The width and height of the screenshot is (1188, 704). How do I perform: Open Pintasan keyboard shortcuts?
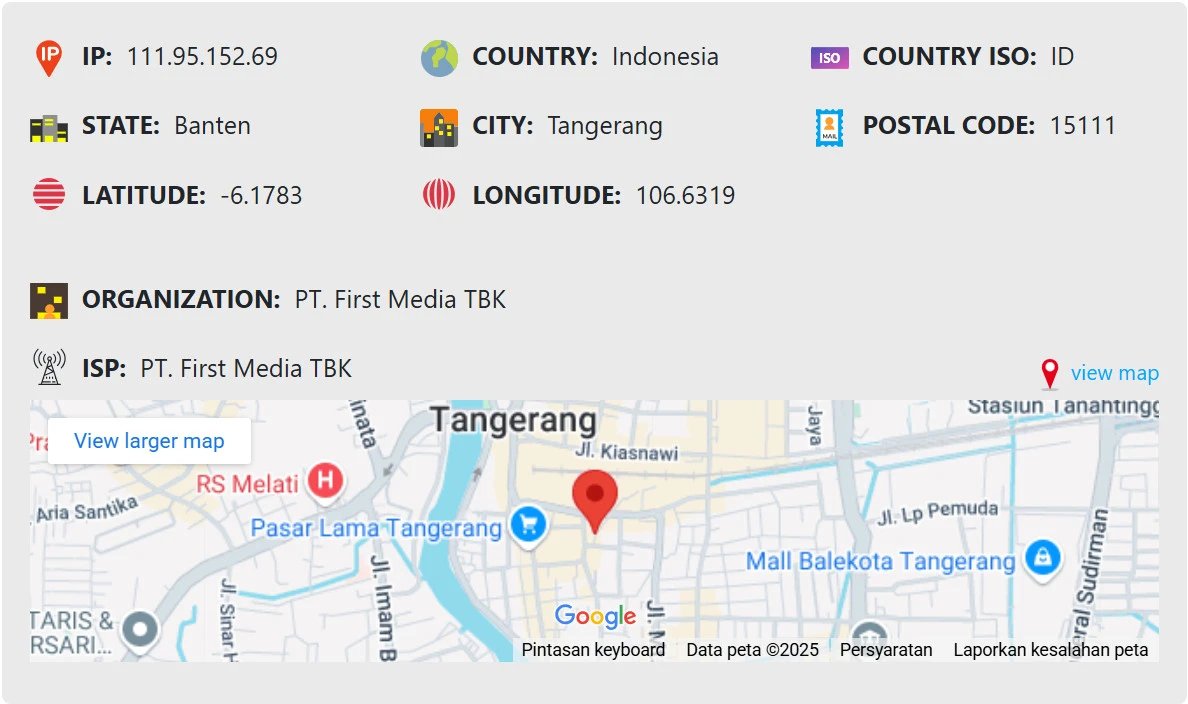(593, 650)
